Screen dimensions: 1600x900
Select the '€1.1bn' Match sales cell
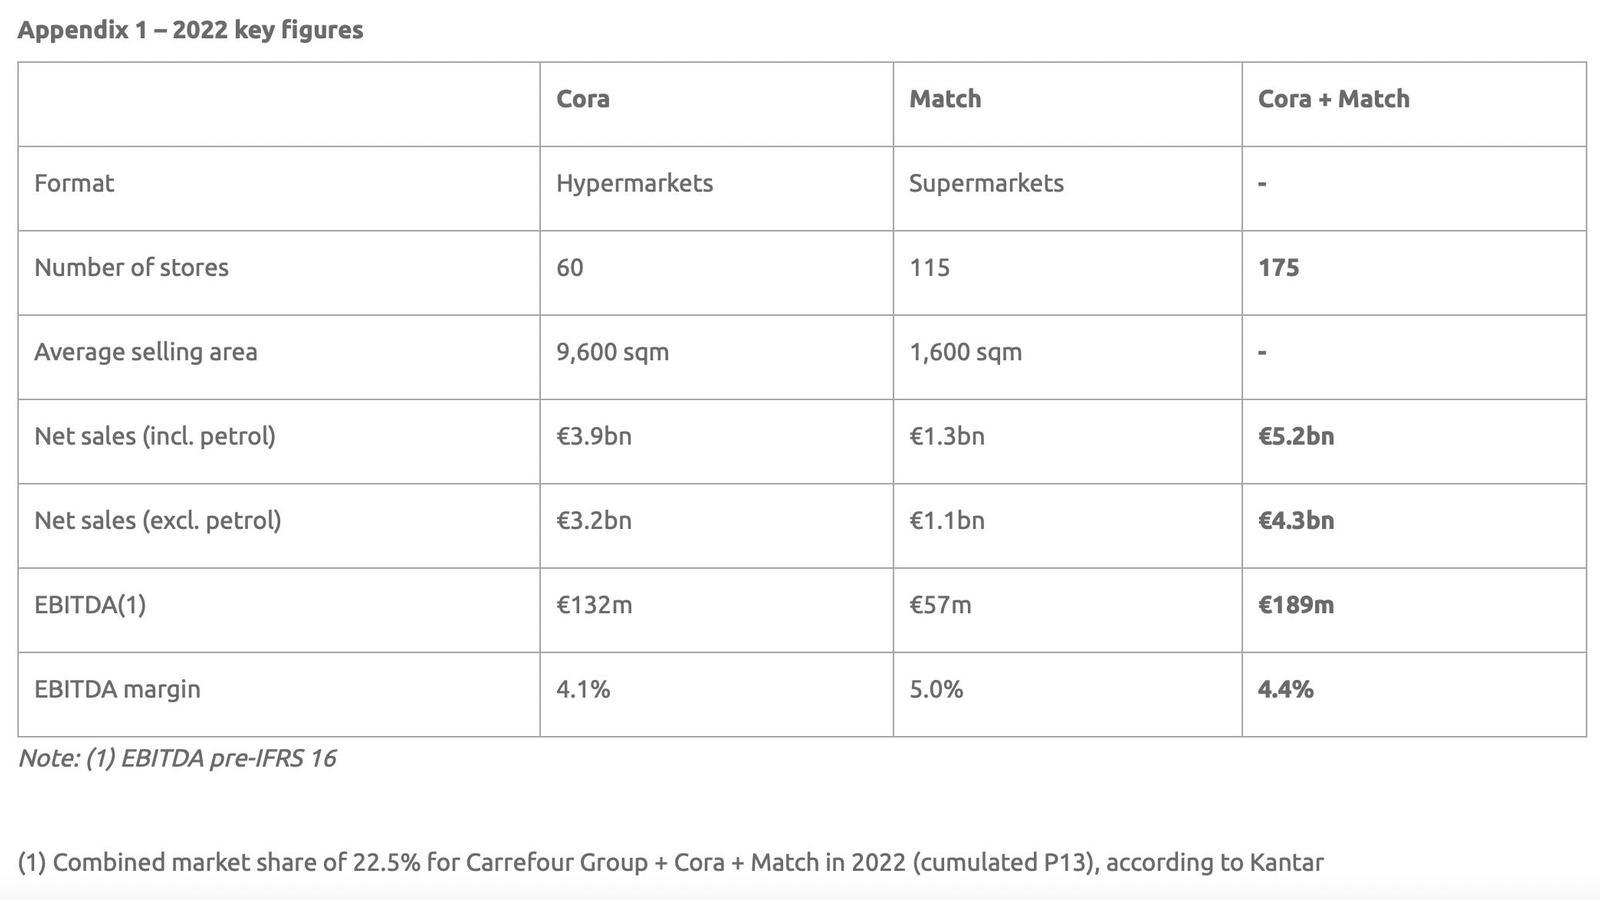[x=946, y=520]
